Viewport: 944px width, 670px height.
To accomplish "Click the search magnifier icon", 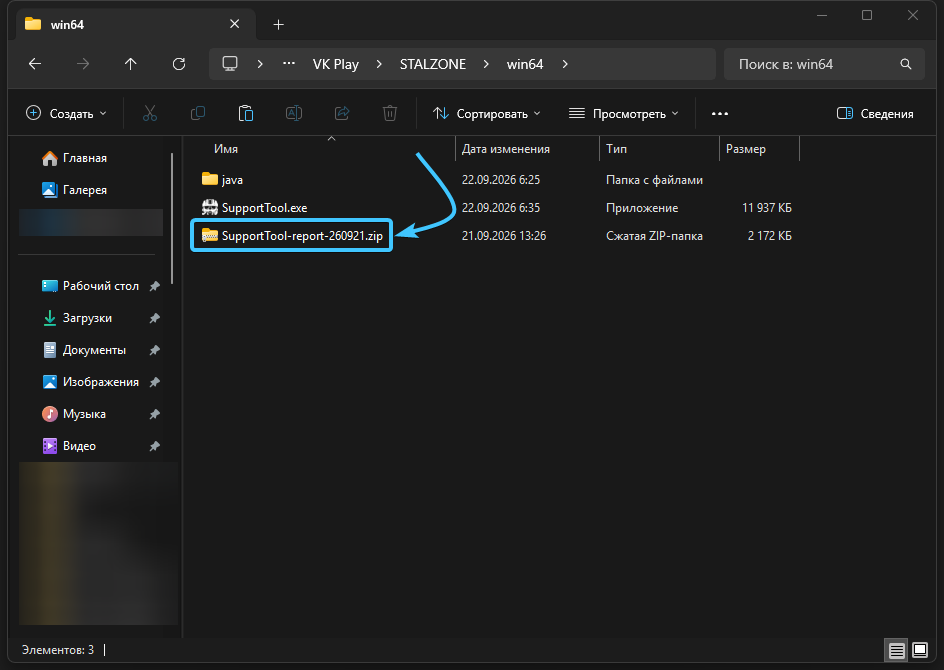I will 905,64.
